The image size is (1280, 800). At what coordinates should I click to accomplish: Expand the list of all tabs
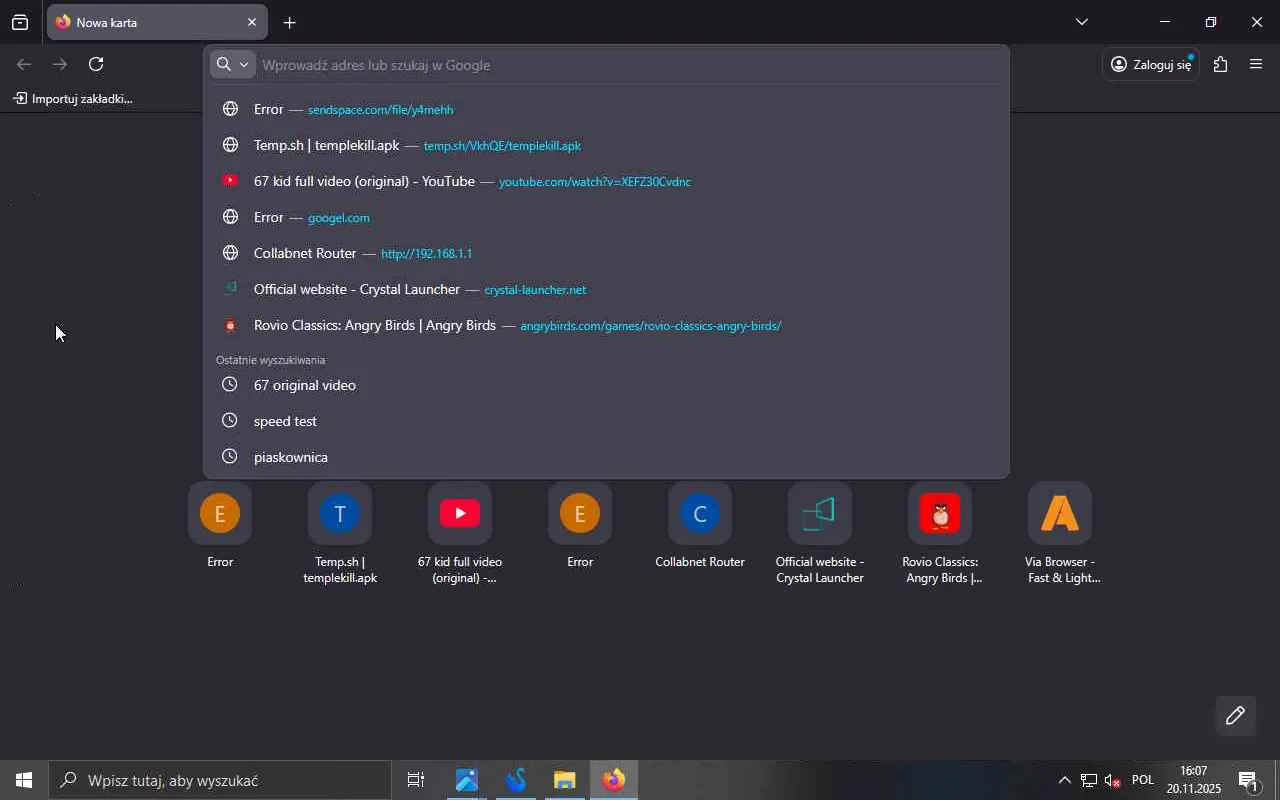(x=1081, y=22)
